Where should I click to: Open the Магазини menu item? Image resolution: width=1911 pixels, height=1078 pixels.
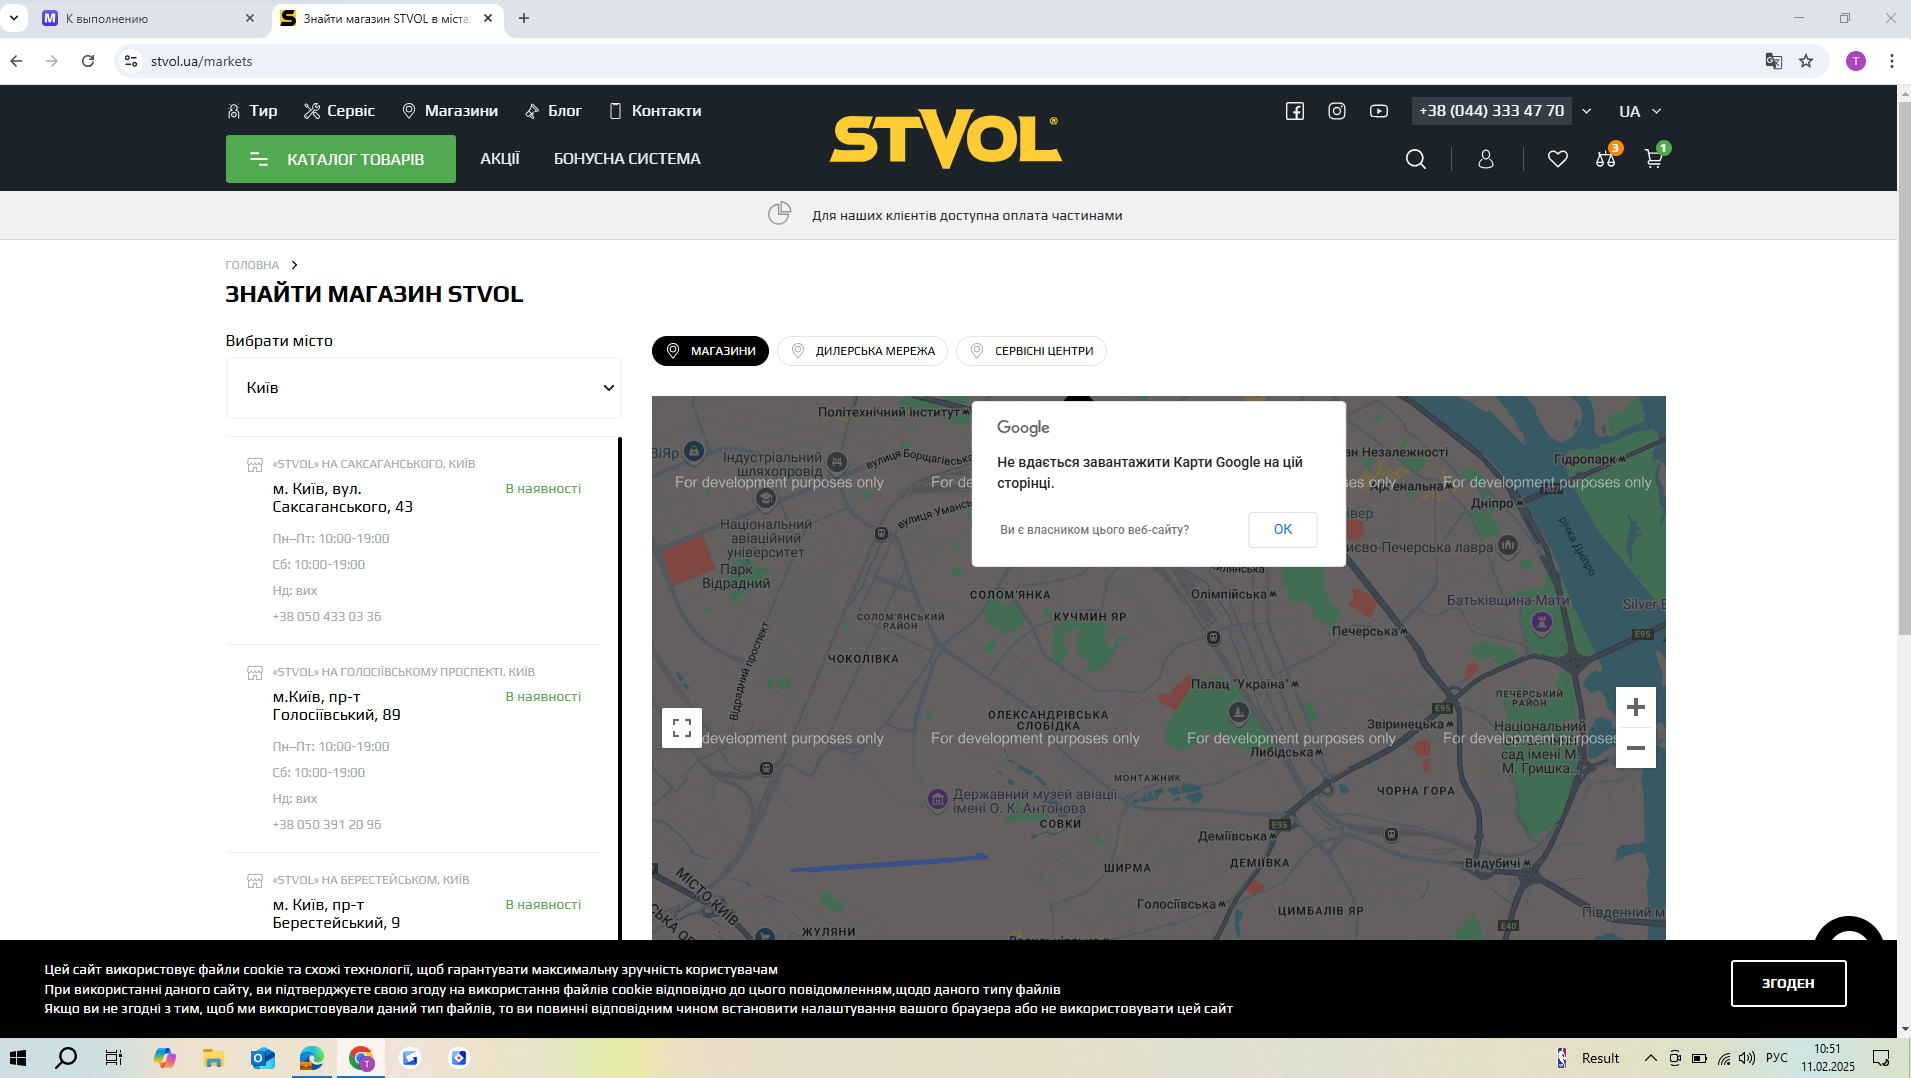pos(450,111)
